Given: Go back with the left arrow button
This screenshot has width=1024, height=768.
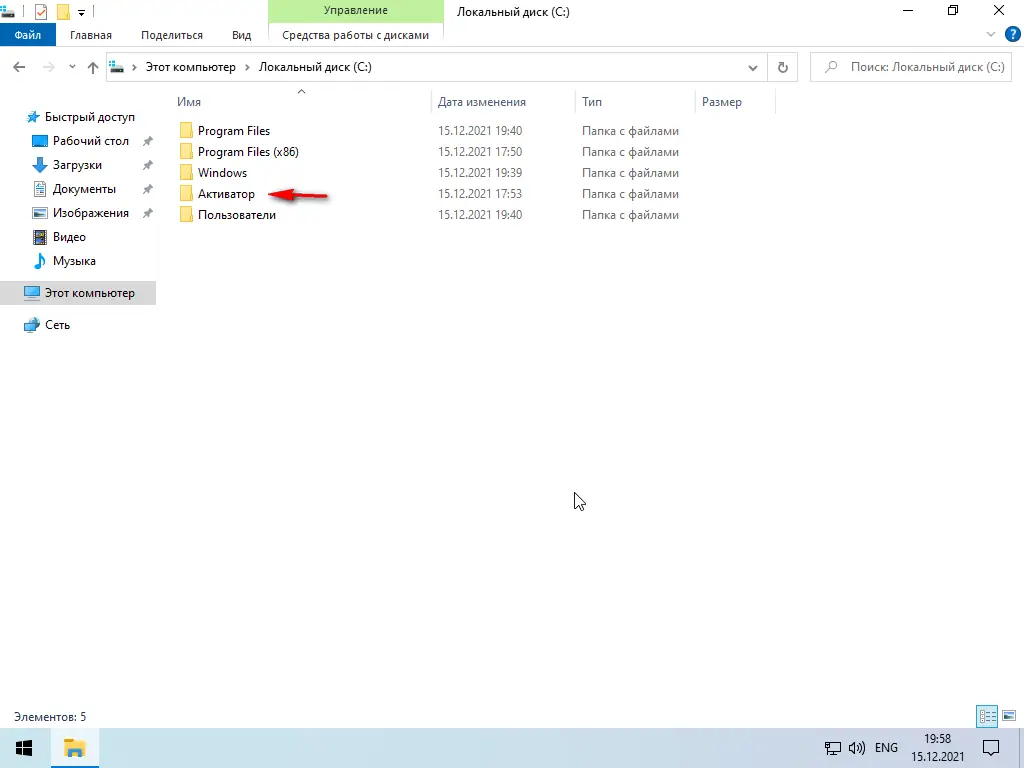Looking at the screenshot, I should (20, 67).
